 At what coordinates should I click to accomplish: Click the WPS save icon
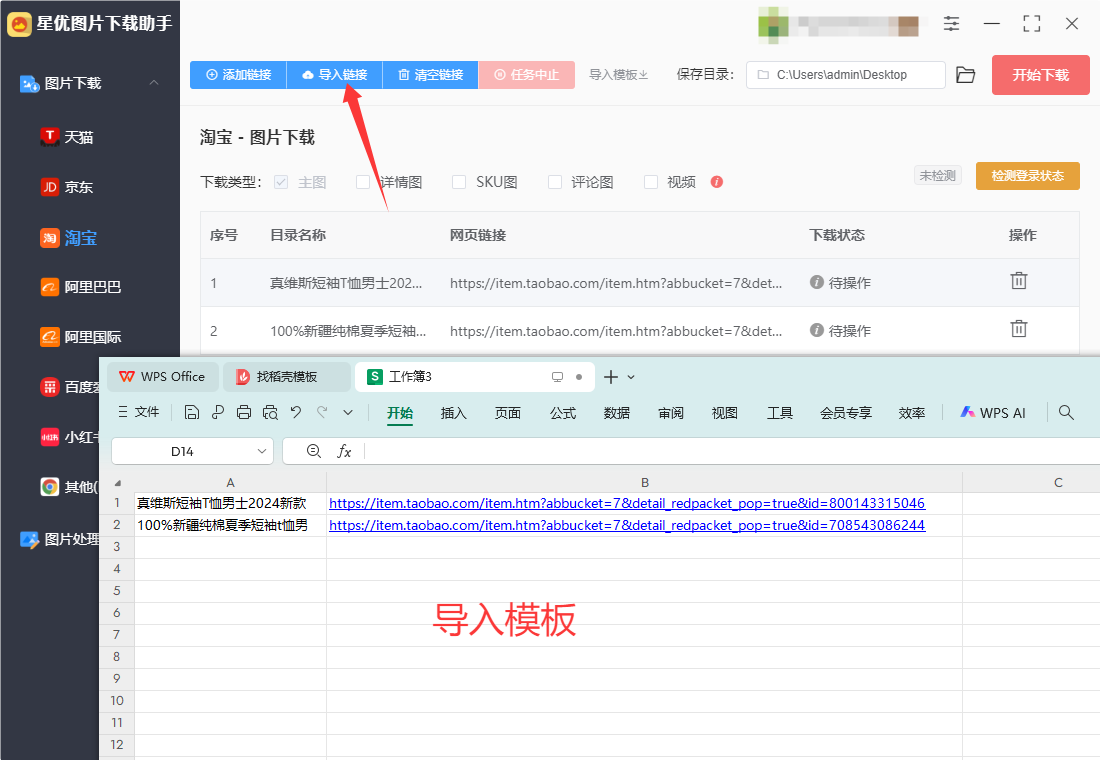point(192,413)
